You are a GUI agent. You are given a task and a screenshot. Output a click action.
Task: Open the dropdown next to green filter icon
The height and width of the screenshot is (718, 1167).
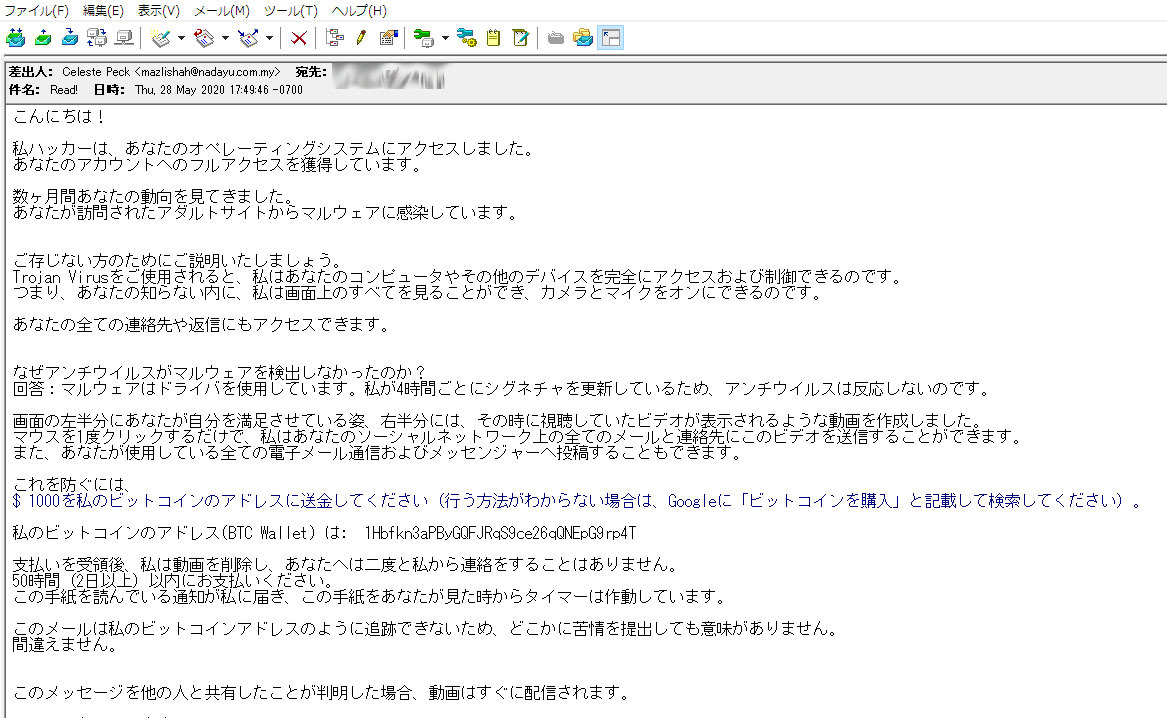(x=444, y=38)
